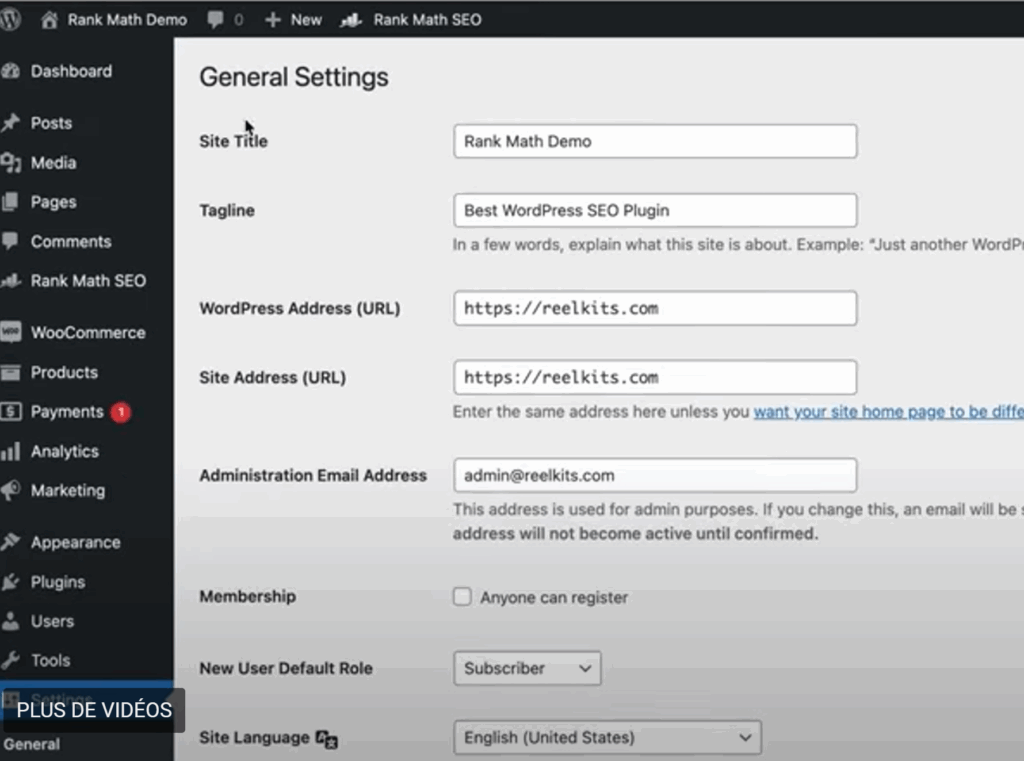This screenshot has height=761, width=1024.
Task: Click the Site Address URL field
Action: 655,377
